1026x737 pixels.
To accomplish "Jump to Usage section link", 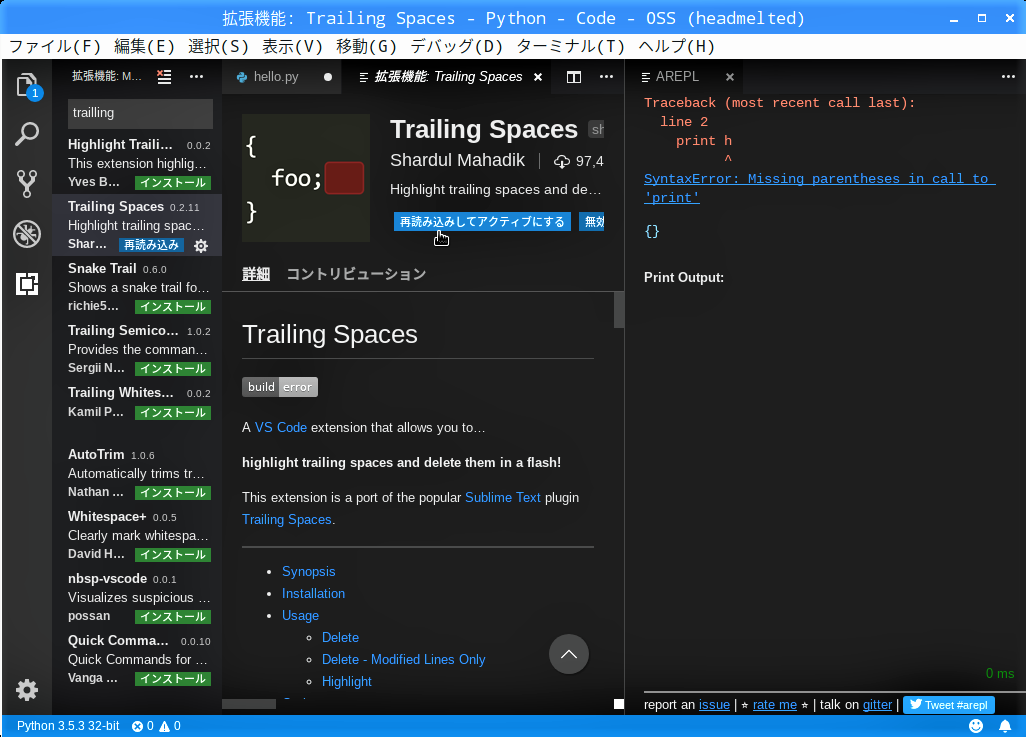I will tap(300, 616).
